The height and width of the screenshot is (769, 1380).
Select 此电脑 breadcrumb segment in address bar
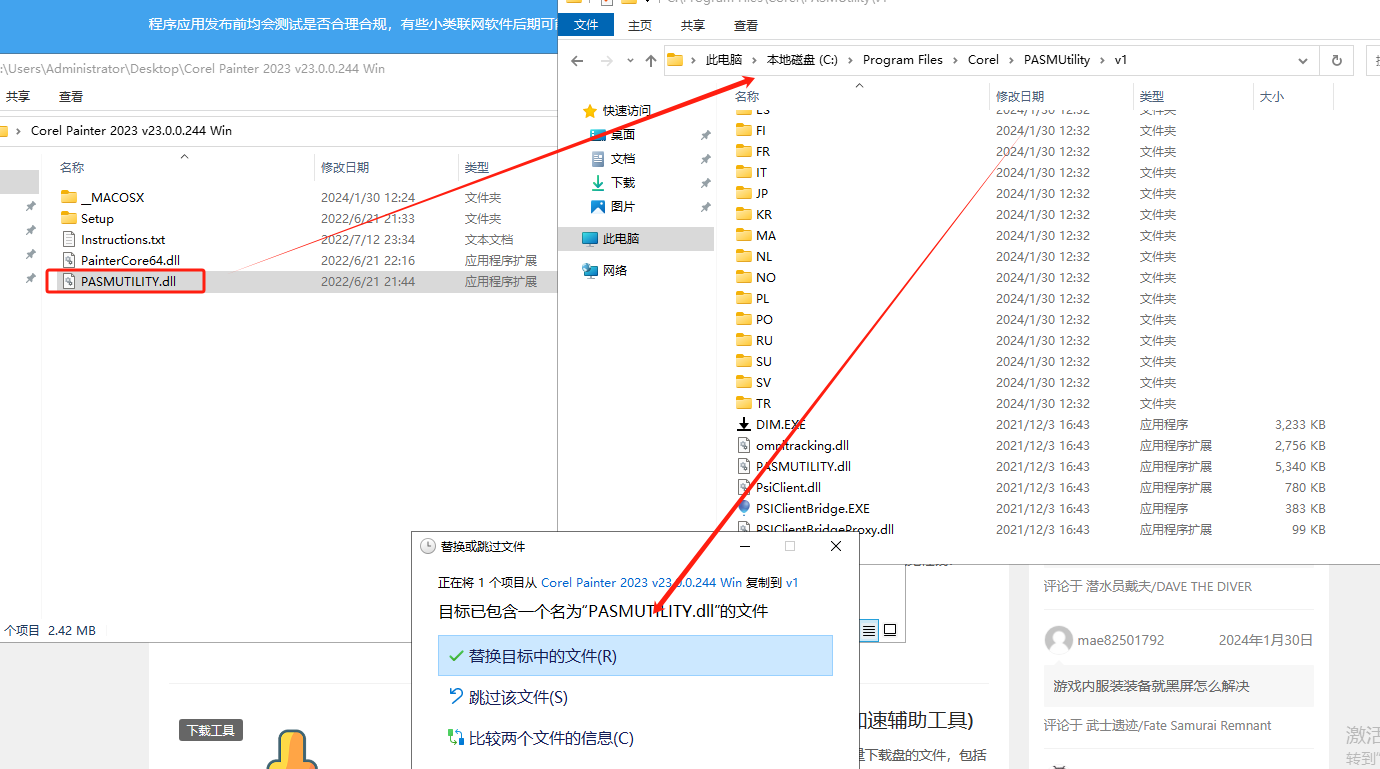(724, 60)
